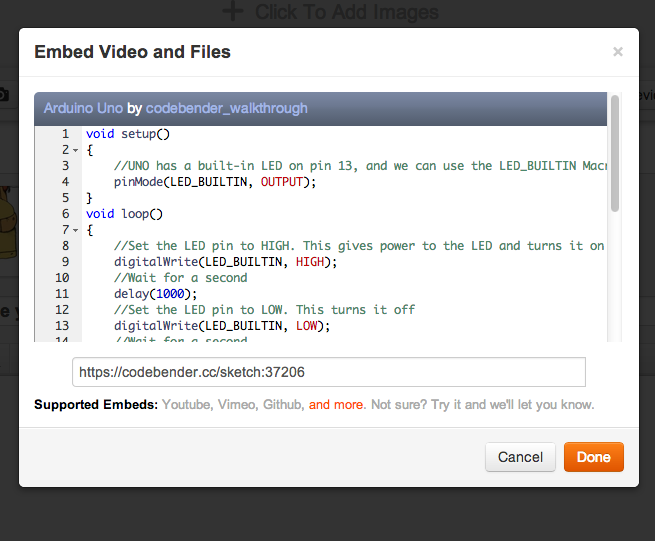Open the 'and more' supported embeds link
This screenshot has height=541, width=655.
point(336,404)
